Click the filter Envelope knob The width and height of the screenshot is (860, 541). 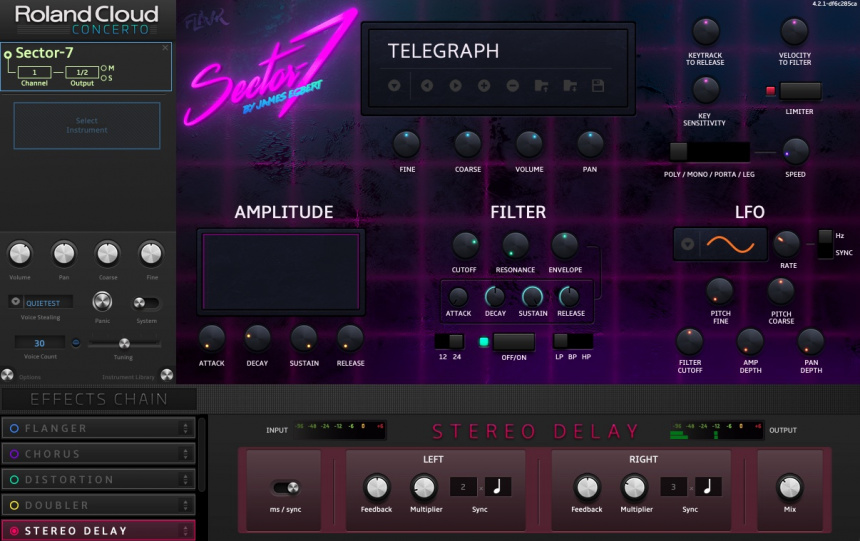click(x=564, y=245)
